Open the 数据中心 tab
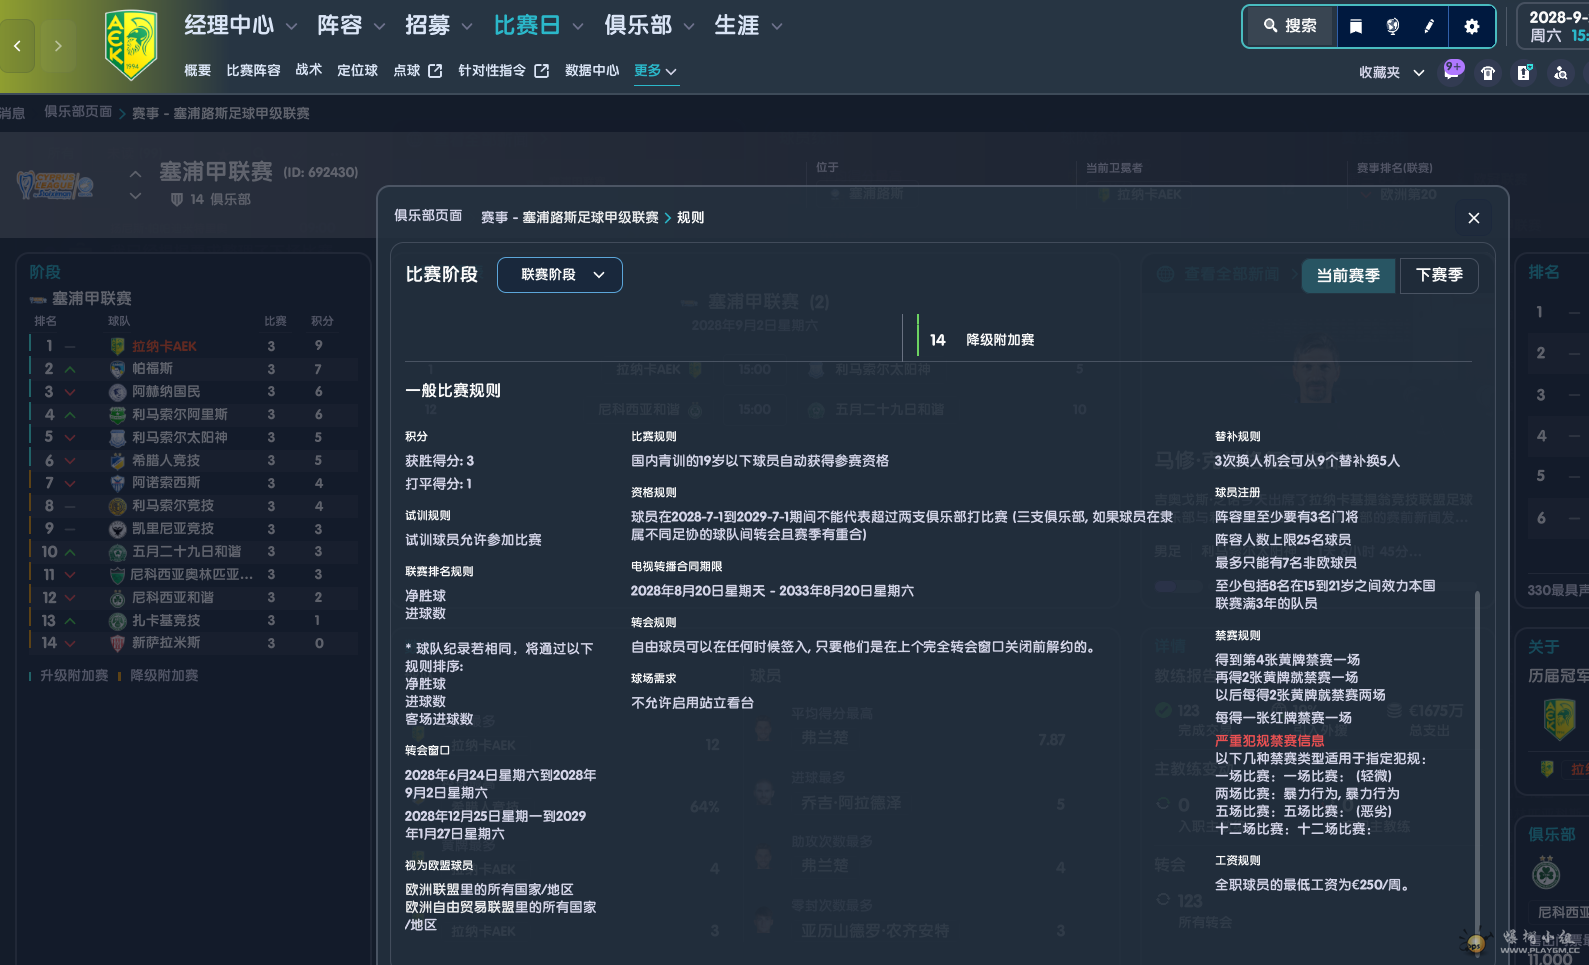The height and width of the screenshot is (965, 1589). 592,71
